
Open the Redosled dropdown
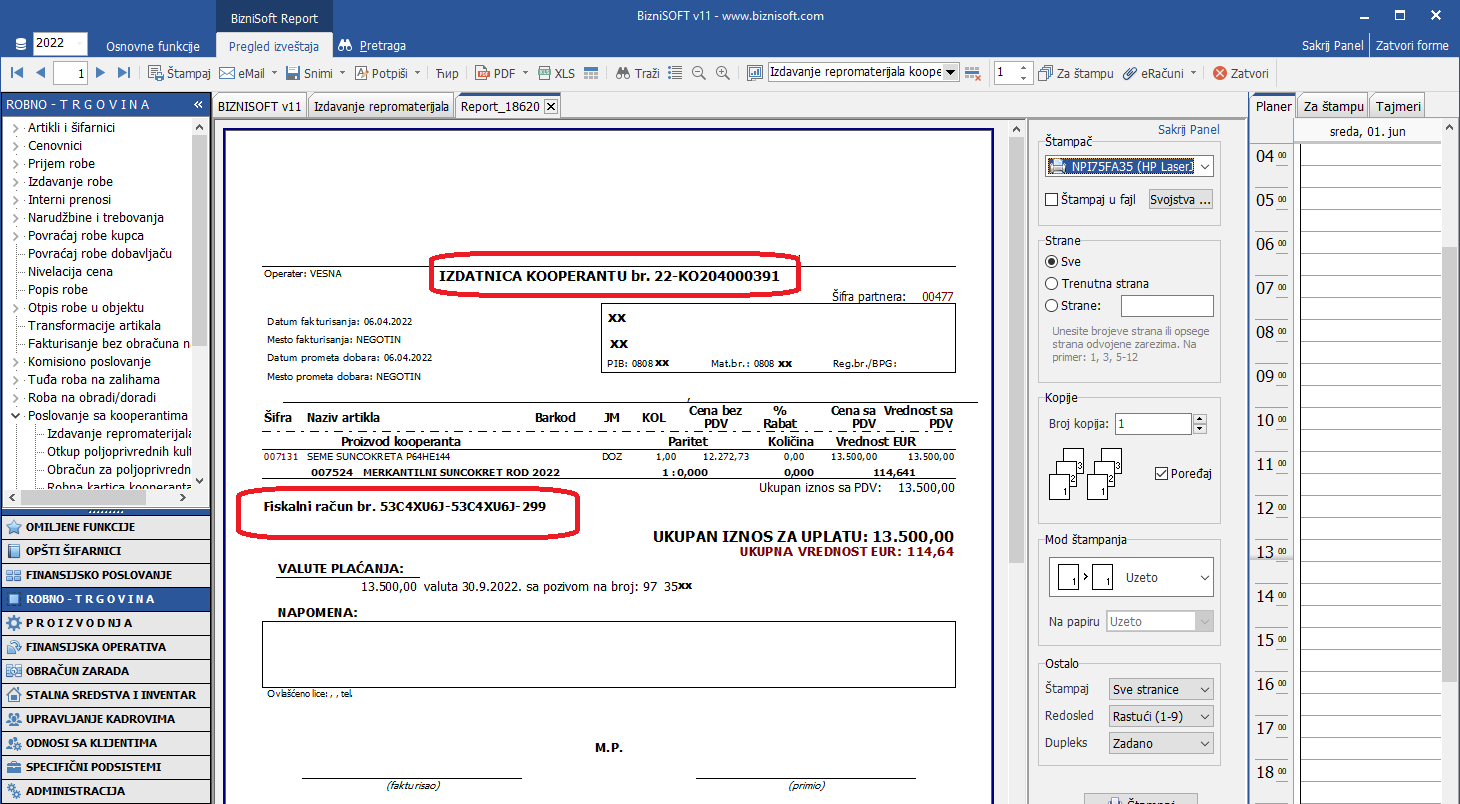(x=1161, y=716)
